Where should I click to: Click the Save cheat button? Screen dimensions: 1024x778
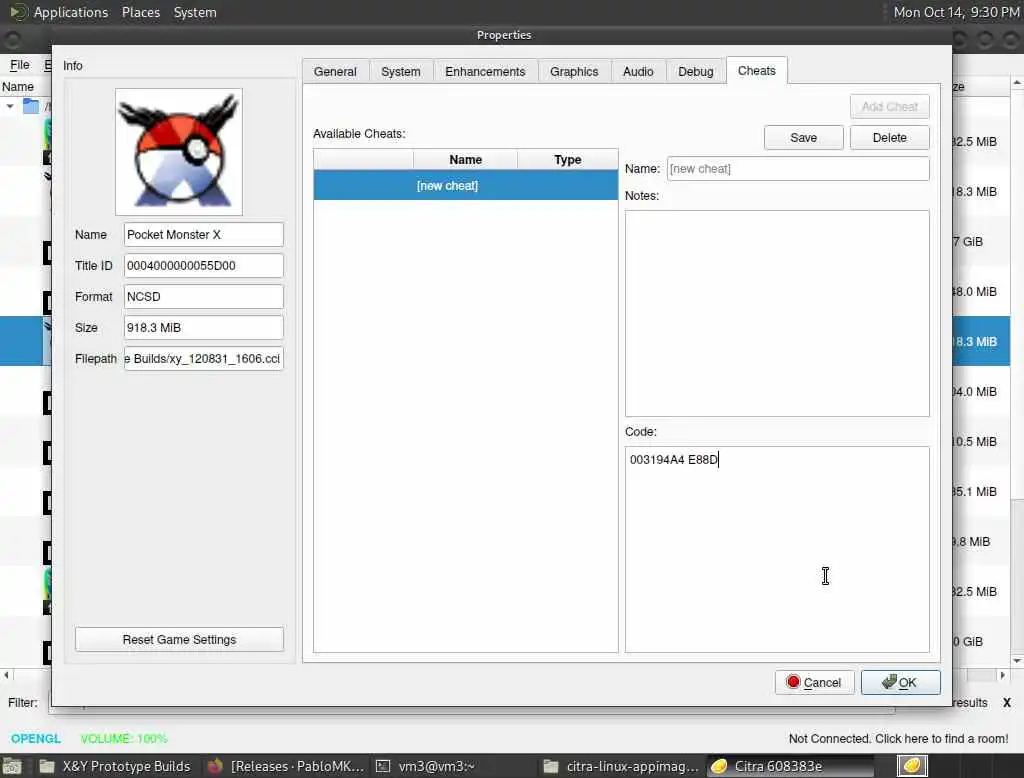coord(803,138)
